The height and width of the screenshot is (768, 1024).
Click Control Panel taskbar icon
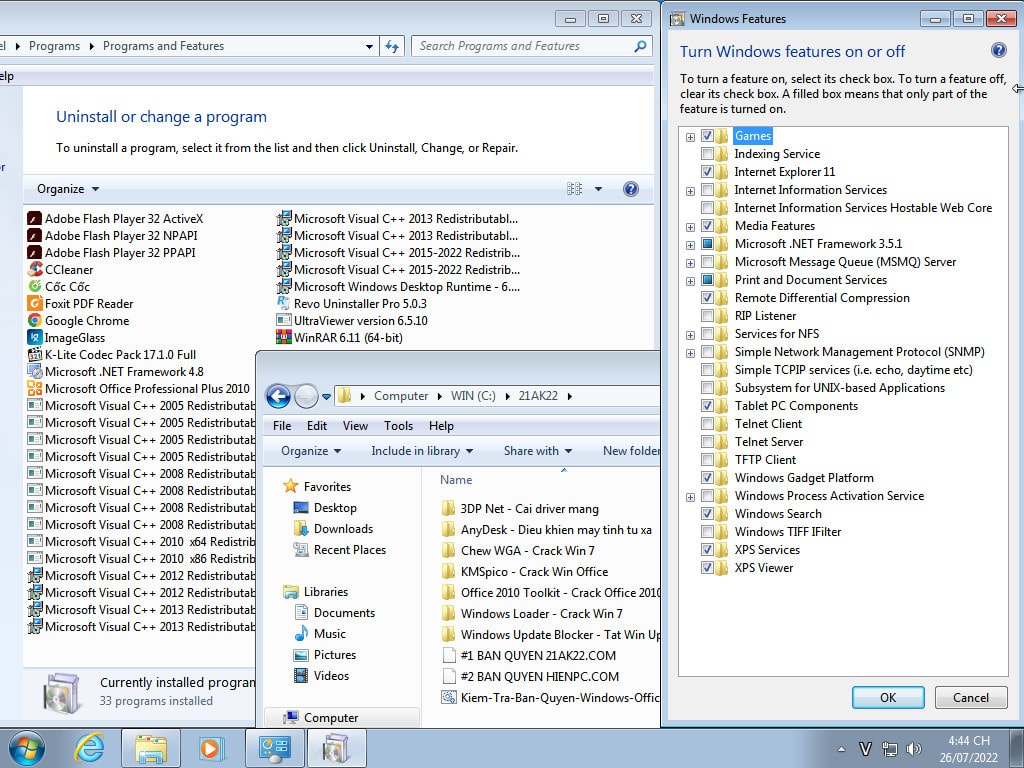275,748
